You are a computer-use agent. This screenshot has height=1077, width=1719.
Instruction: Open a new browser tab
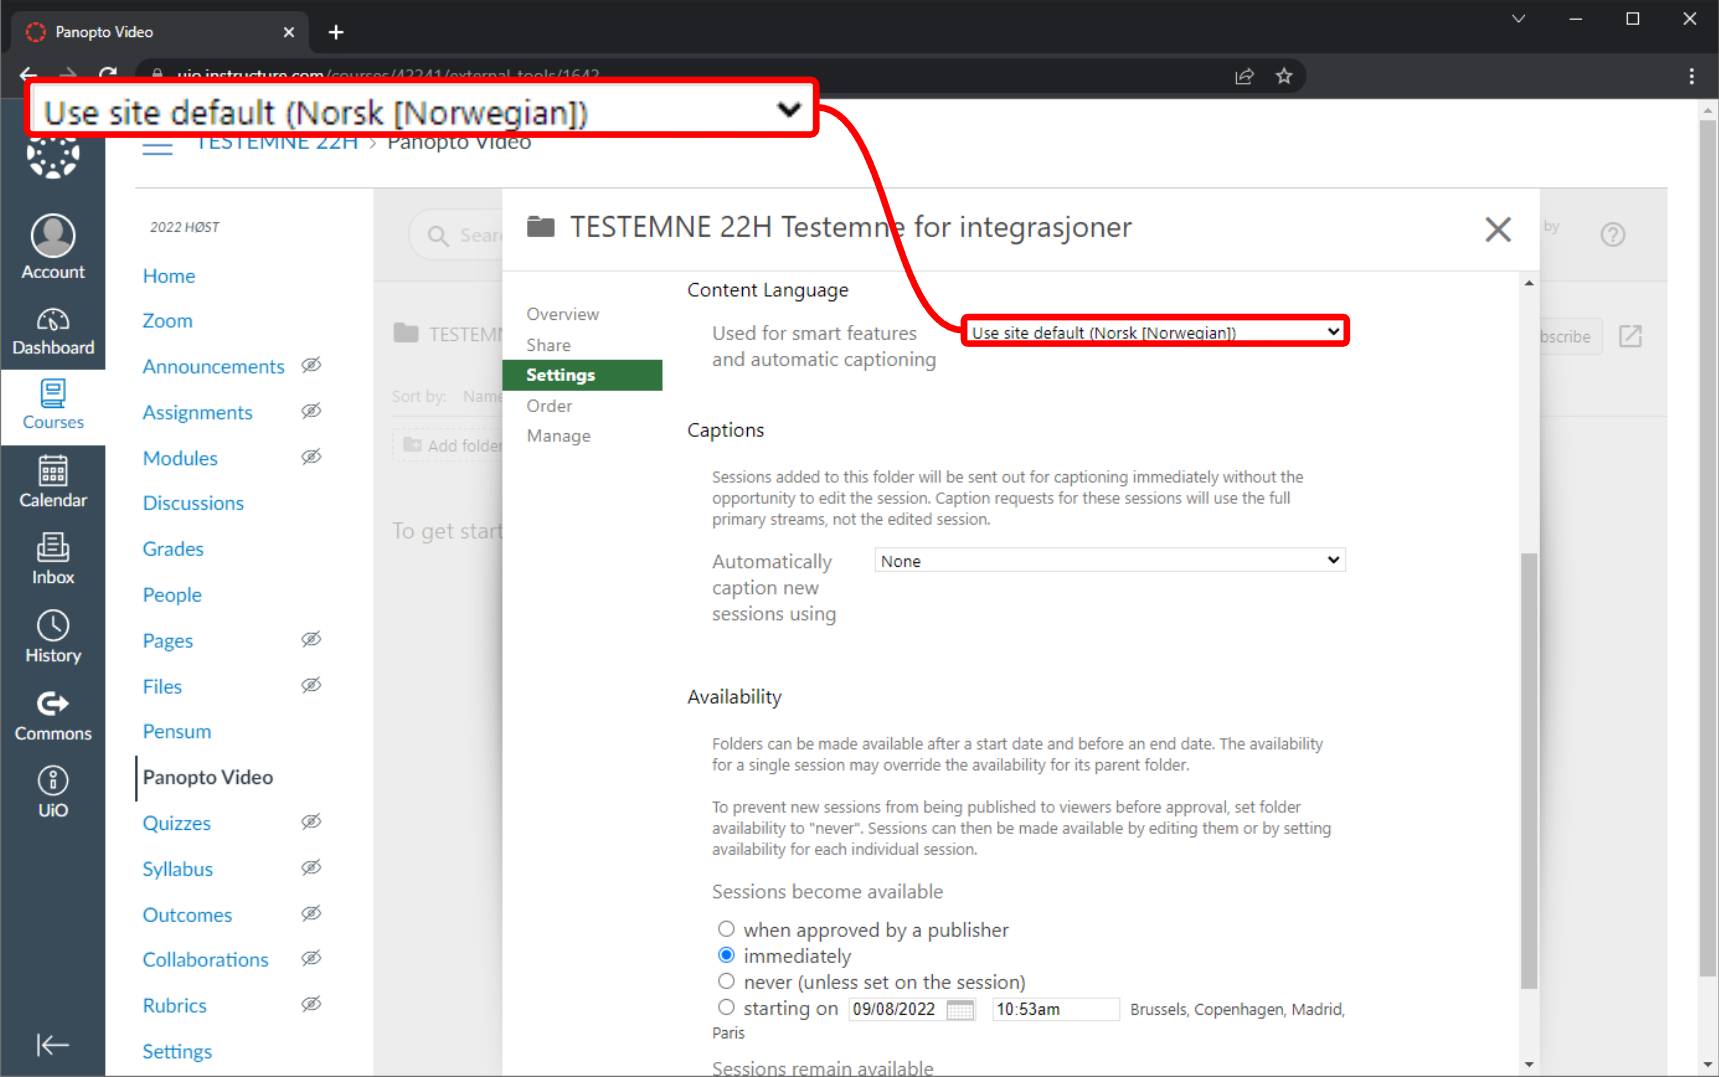pos(336,32)
